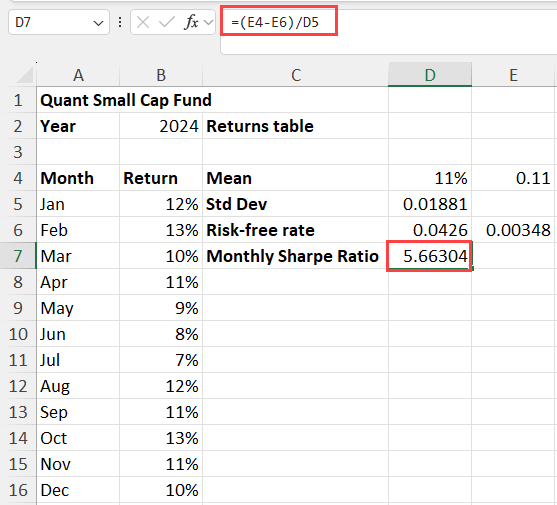Expand the Name Box dropdown arrow
The width and height of the screenshot is (557, 505).
pyautogui.click(x=98, y=23)
